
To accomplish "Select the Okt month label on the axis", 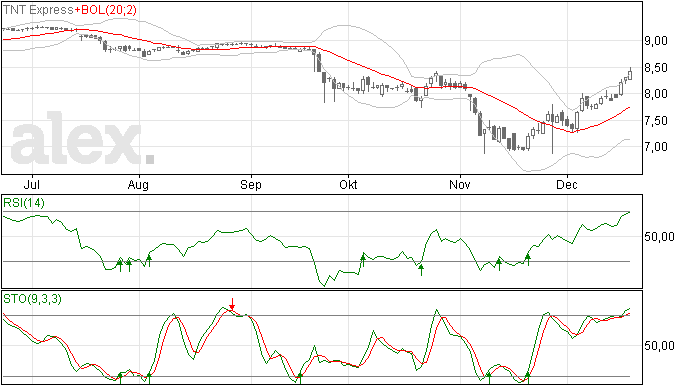I will click(x=348, y=184).
